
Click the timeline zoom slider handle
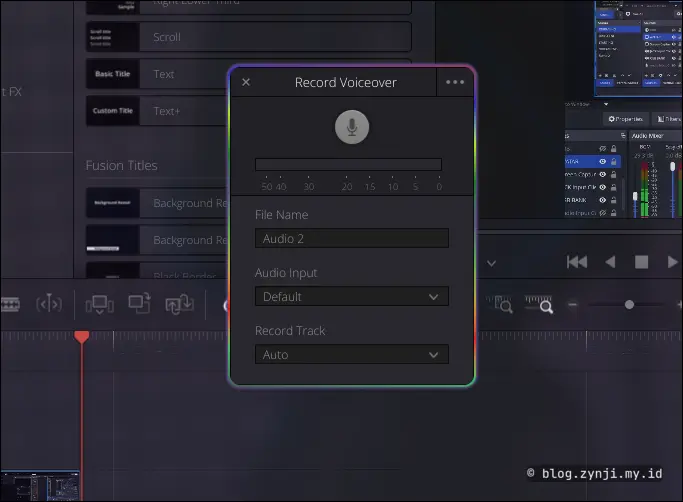629,304
